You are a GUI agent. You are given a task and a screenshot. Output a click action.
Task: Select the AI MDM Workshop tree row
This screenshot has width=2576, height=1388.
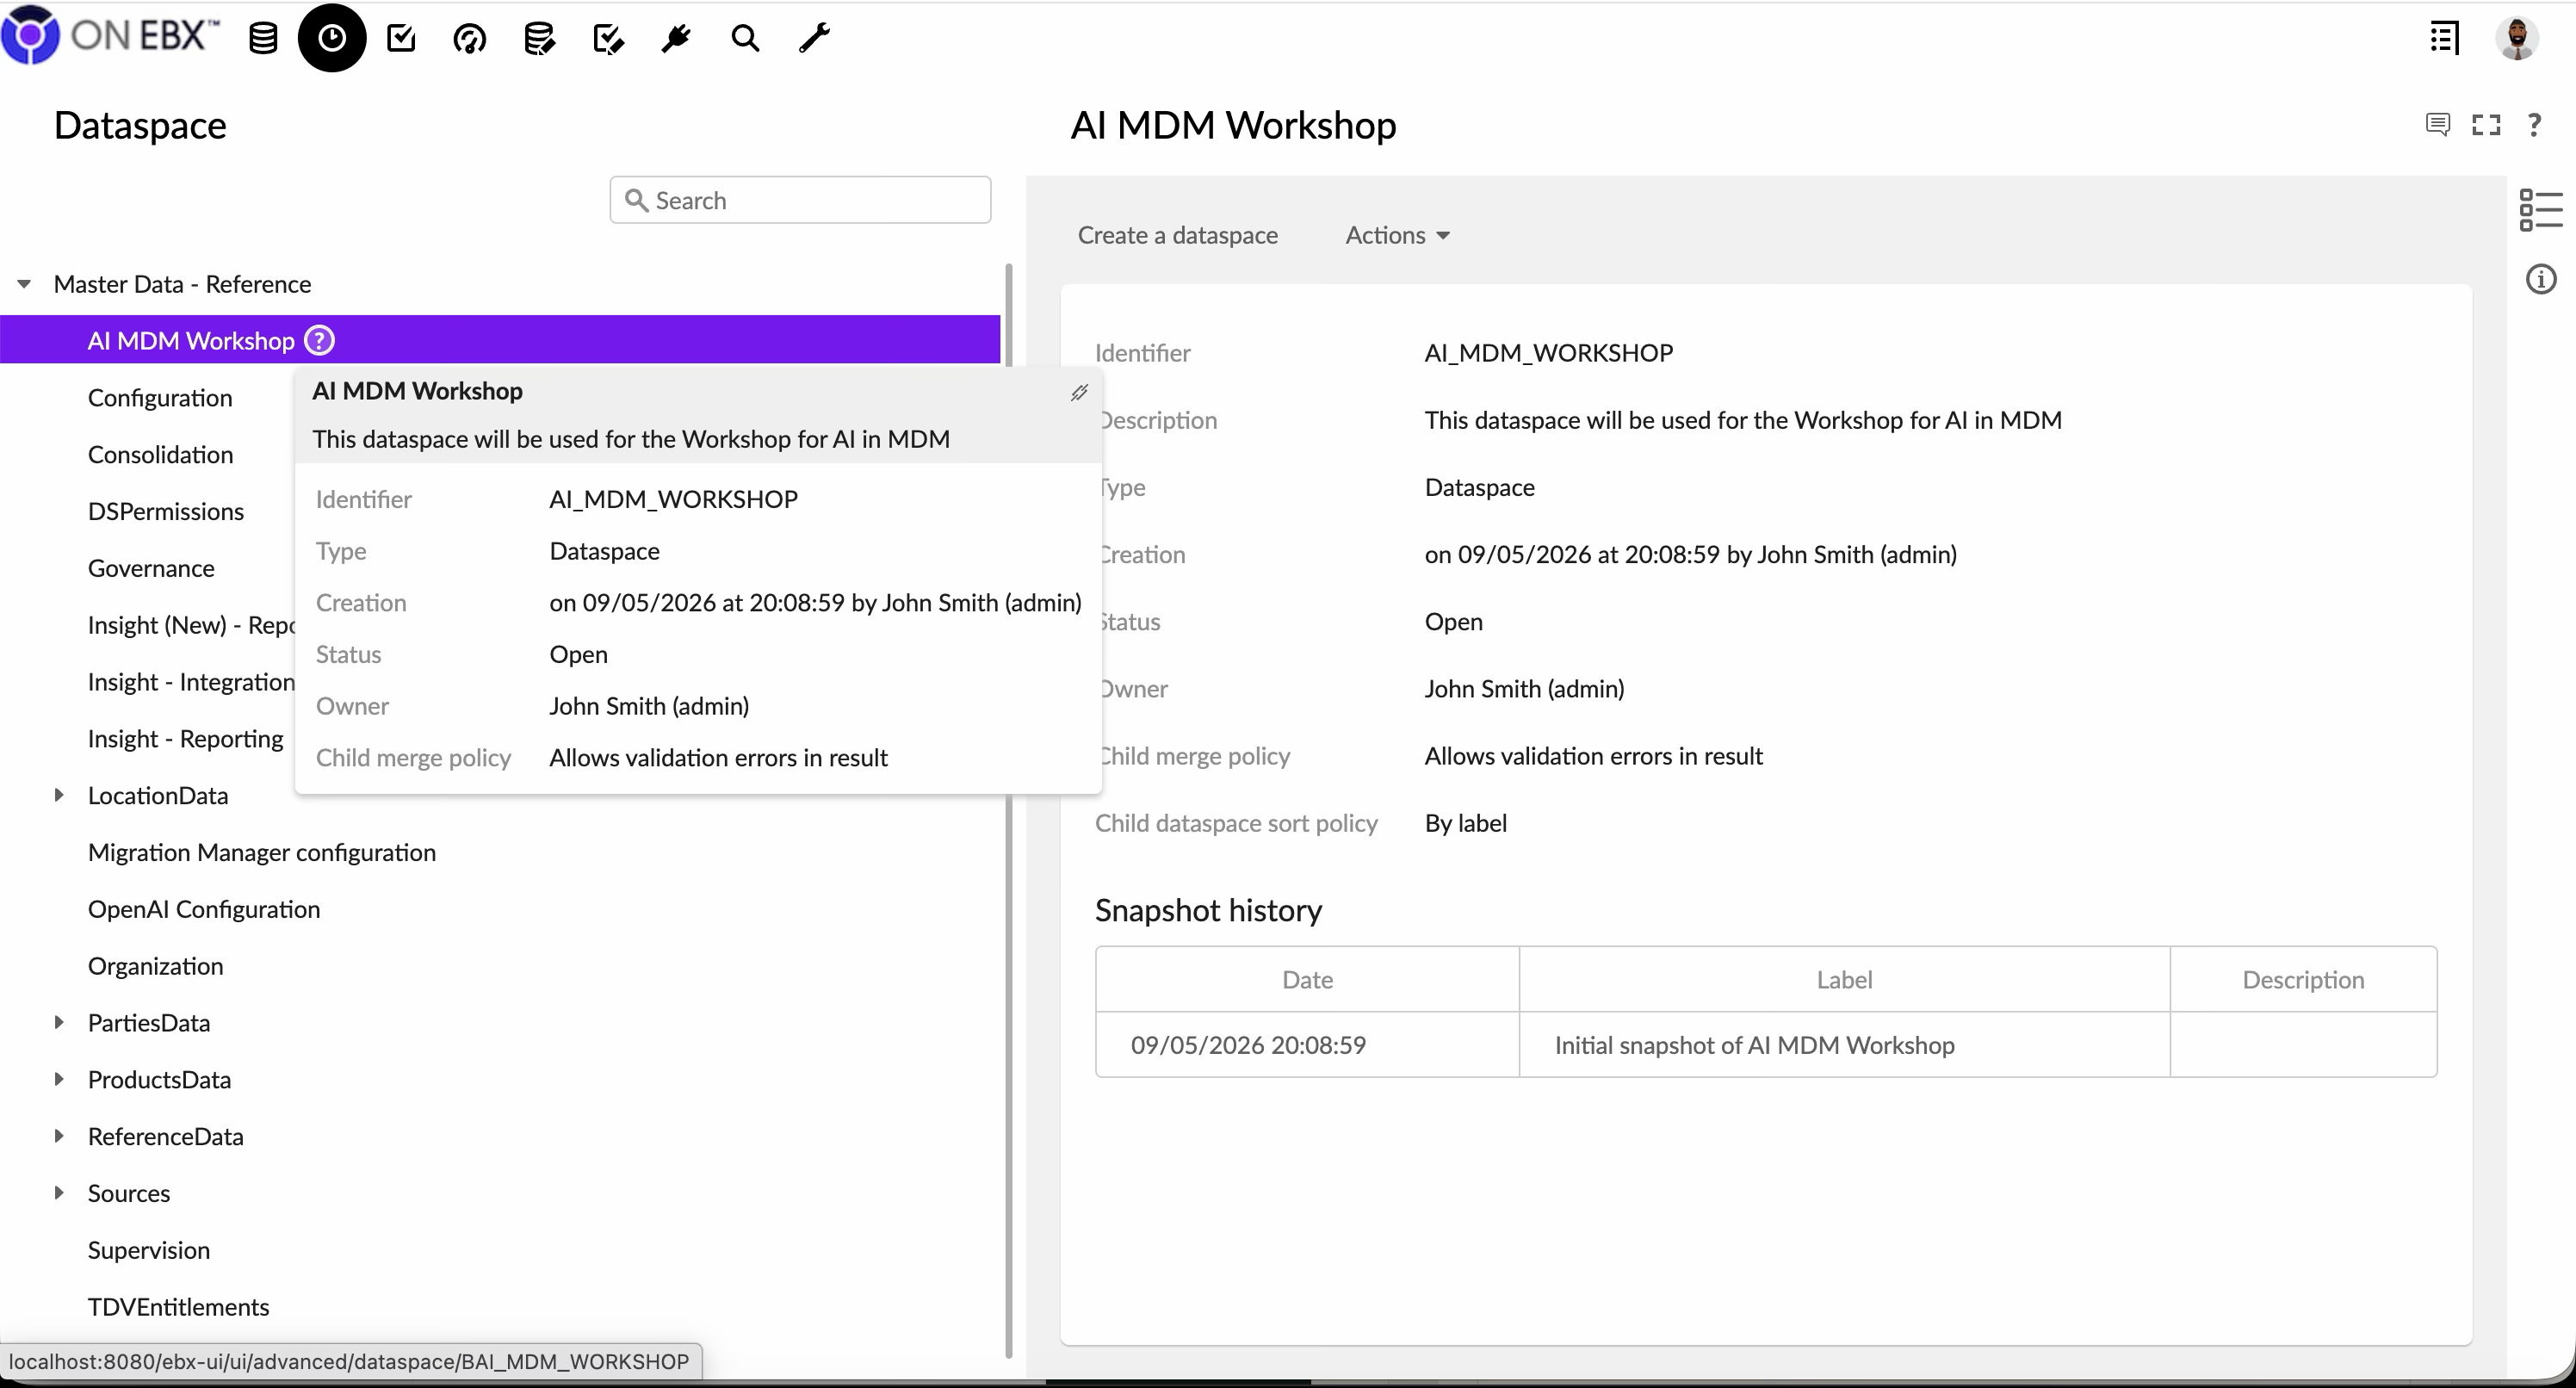click(500, 340)
